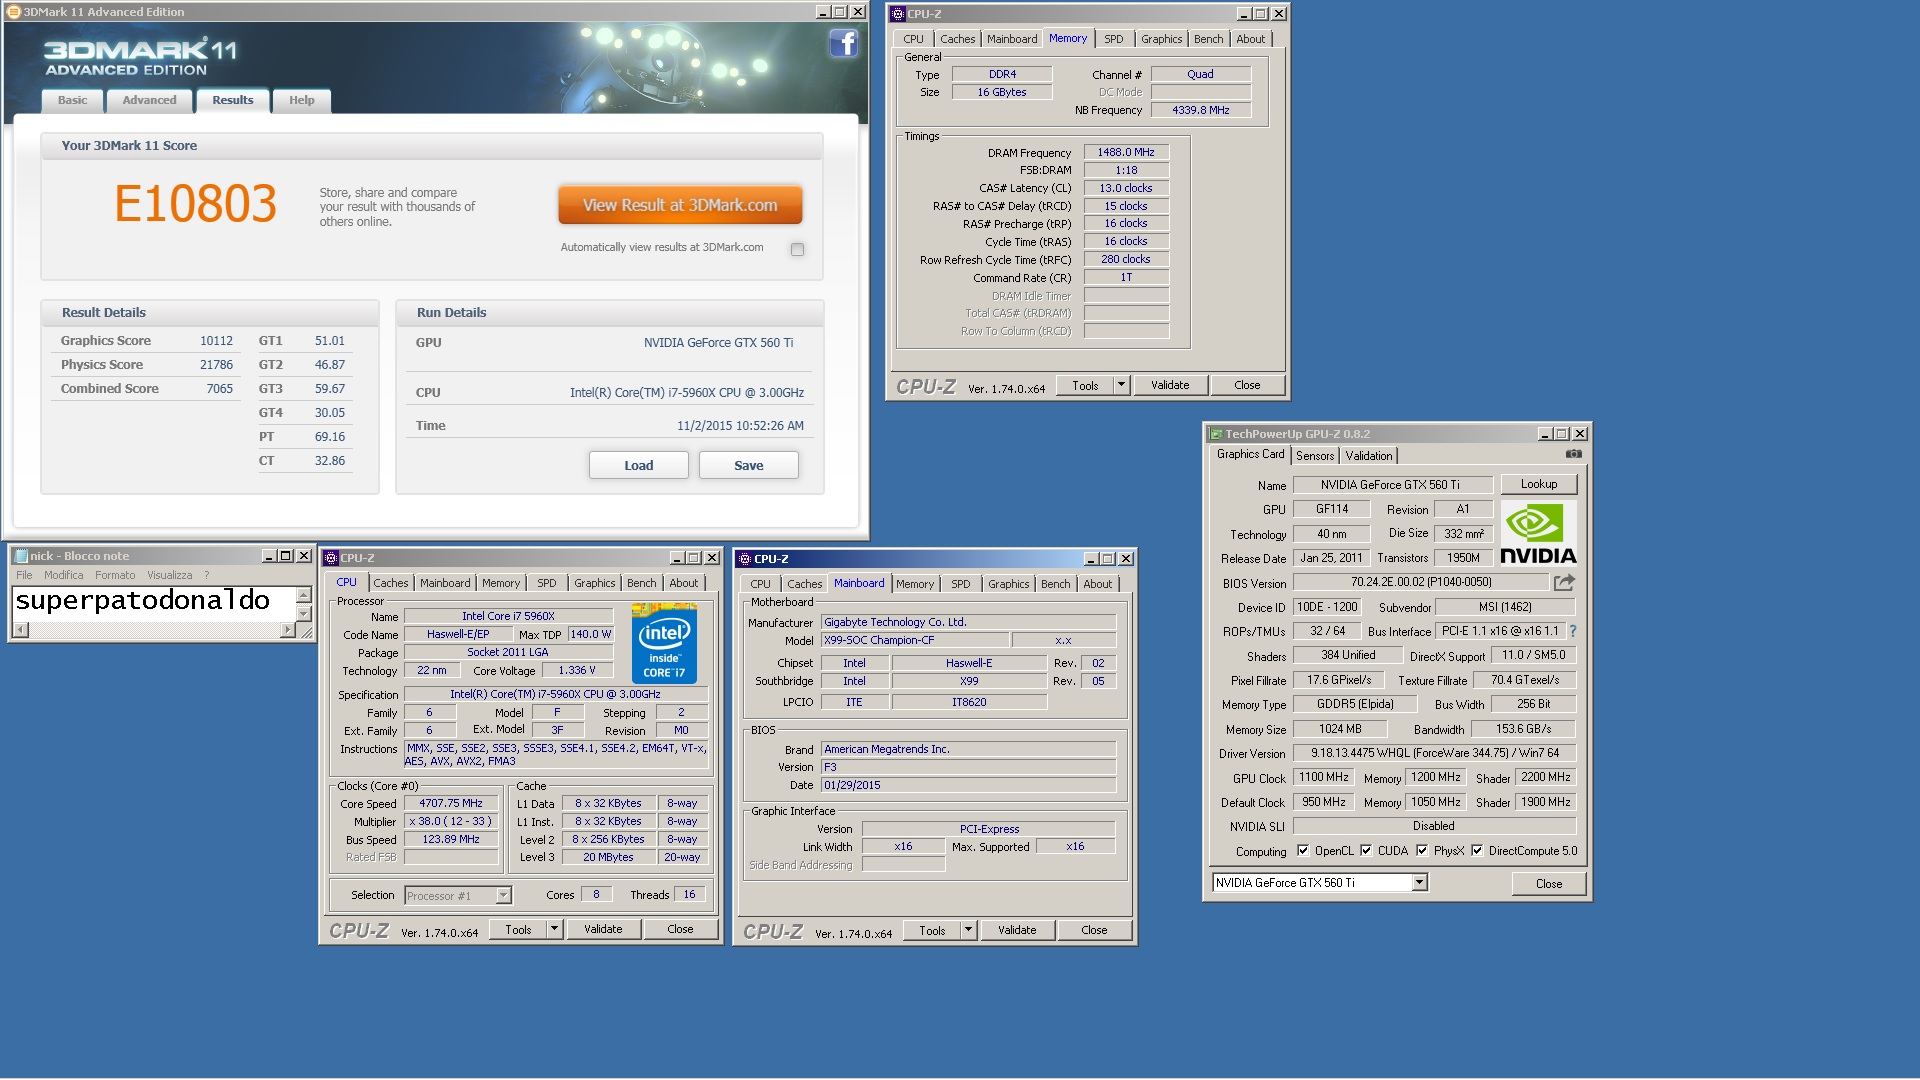1920x1080 pixels.
Task: Switch to the Basic tab in 3DMark
Action: click(x=72, y=100)
